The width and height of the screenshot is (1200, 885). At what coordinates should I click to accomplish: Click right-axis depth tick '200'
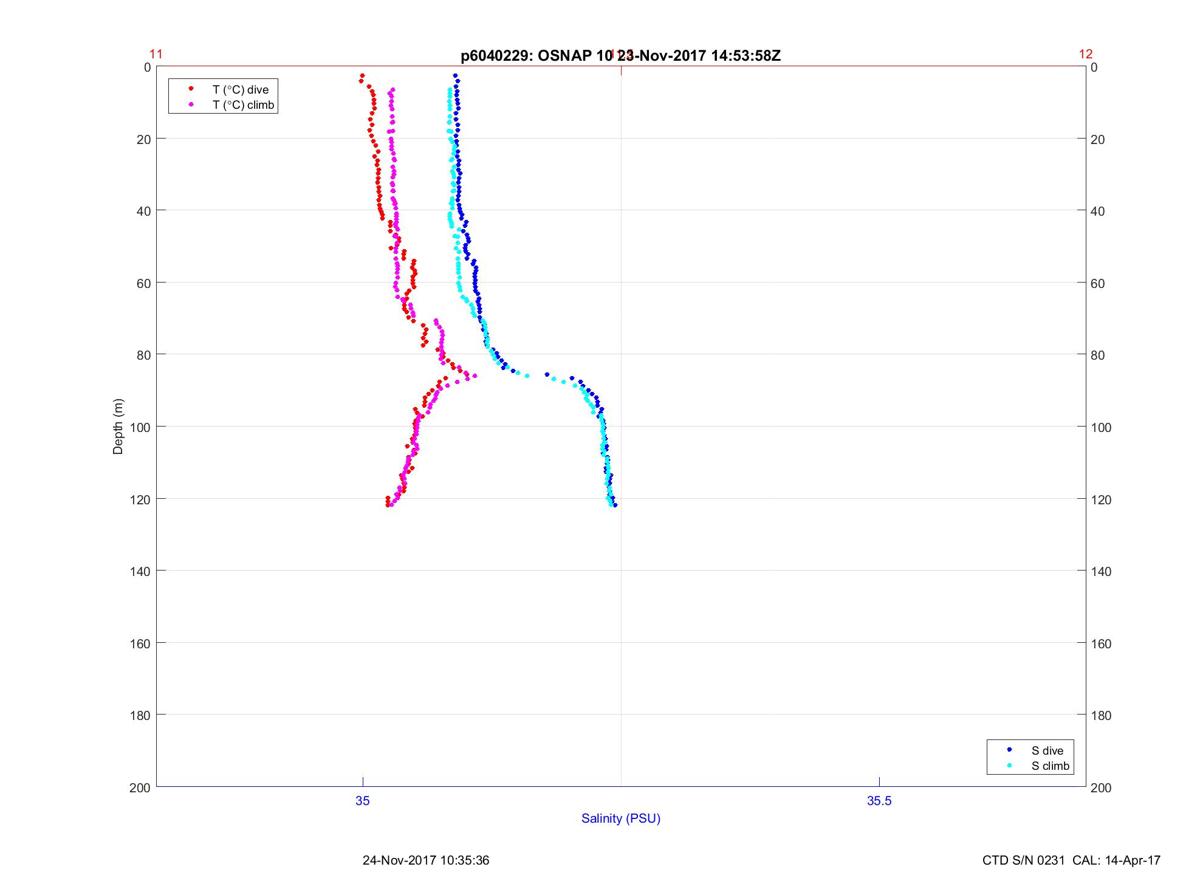1101,788
